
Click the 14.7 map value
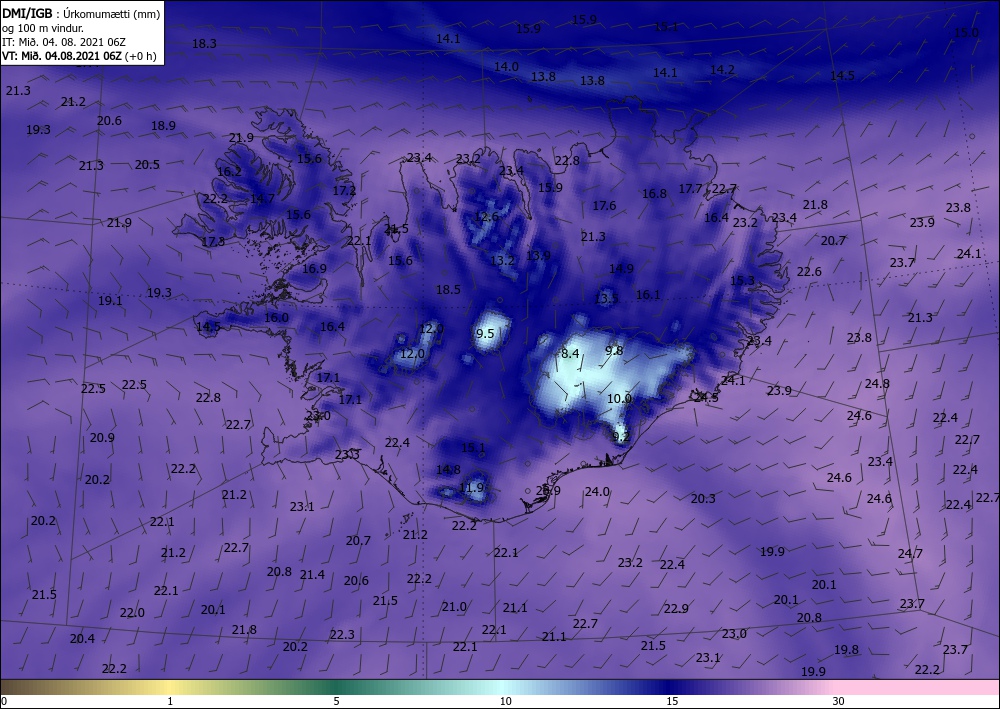[x=261, y=199]
